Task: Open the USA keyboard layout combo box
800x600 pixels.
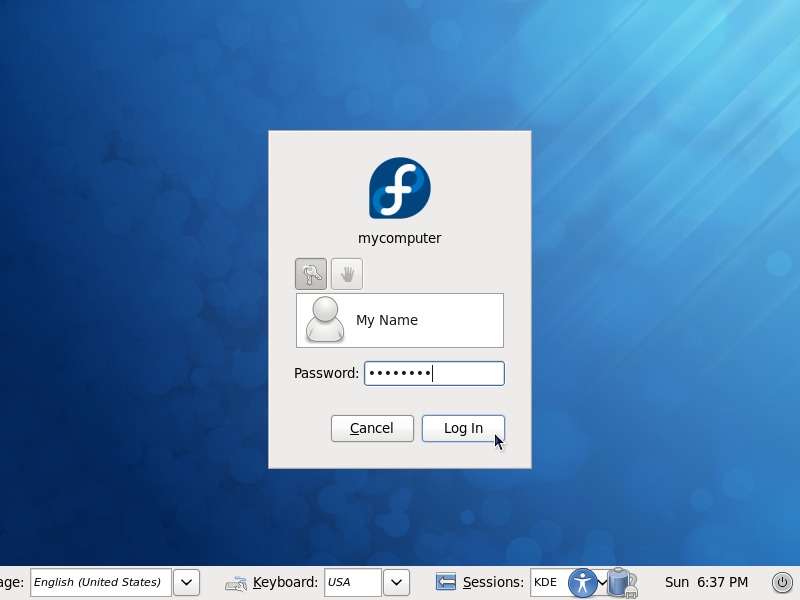Action: point(353,582)
